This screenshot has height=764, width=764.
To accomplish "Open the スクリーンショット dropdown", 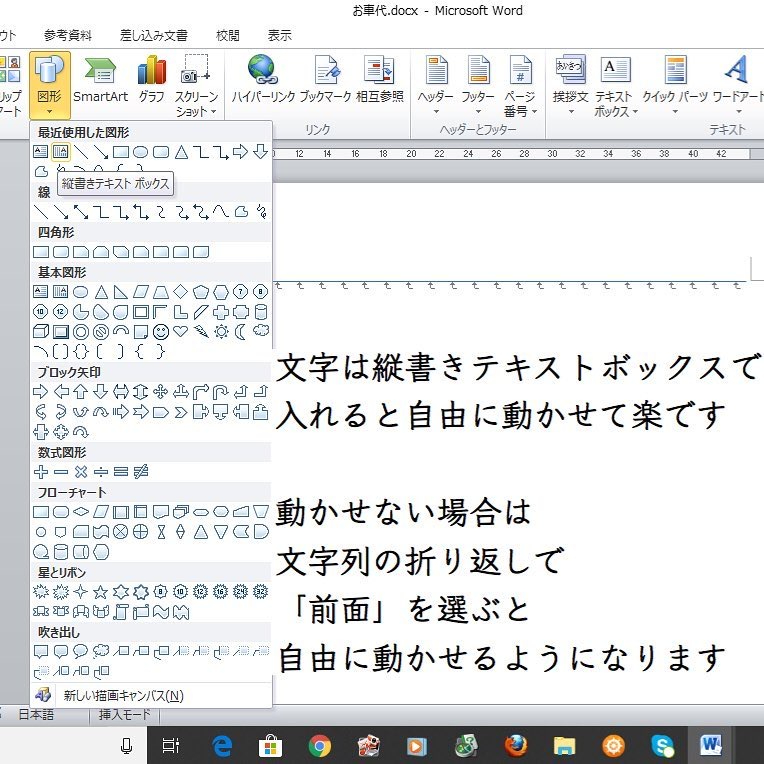I will [x=196, y=85].
